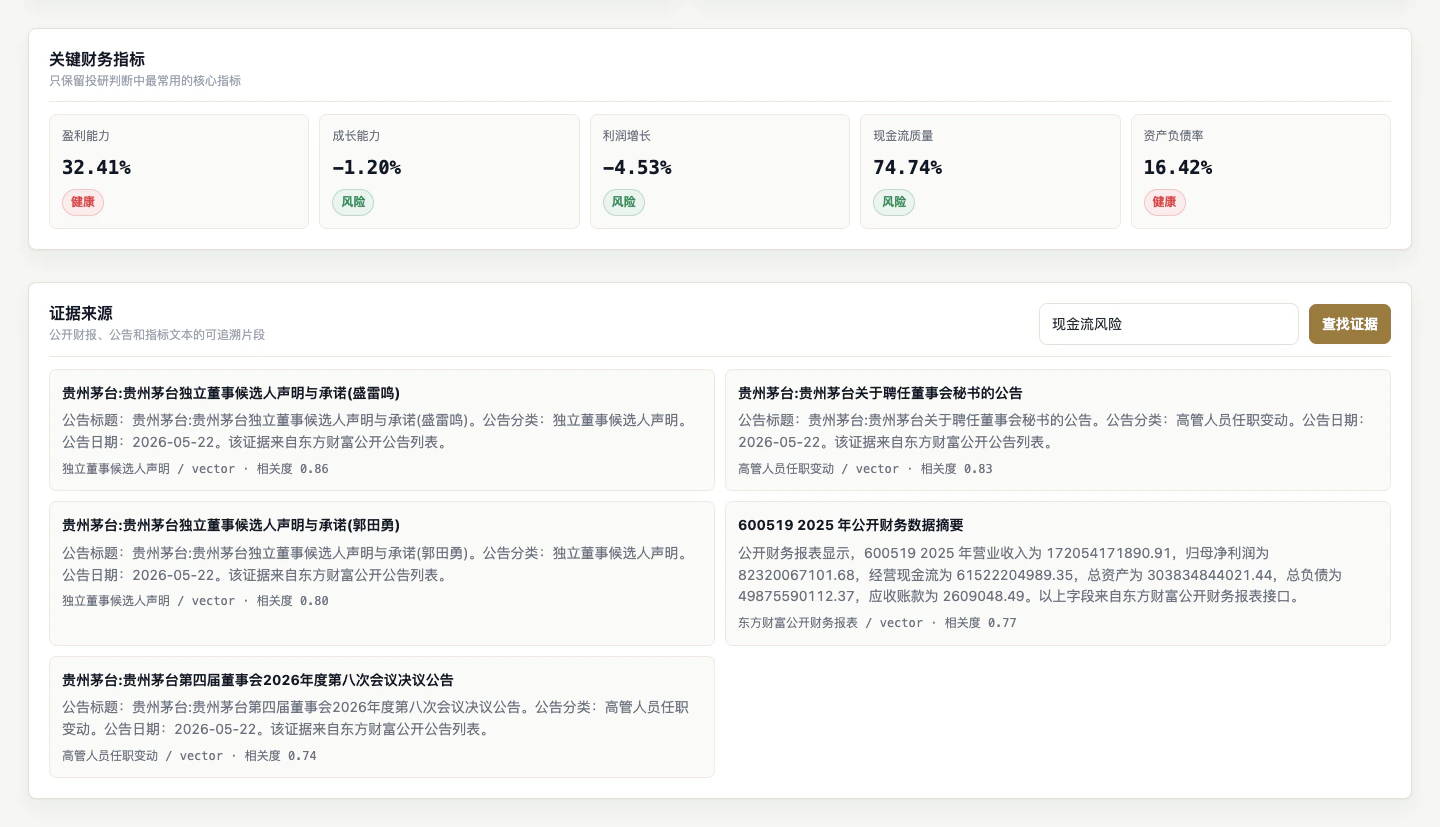
Task: Click the financial summary body starting 公开财务报表显示
Action: click(x=1040, y=575)
